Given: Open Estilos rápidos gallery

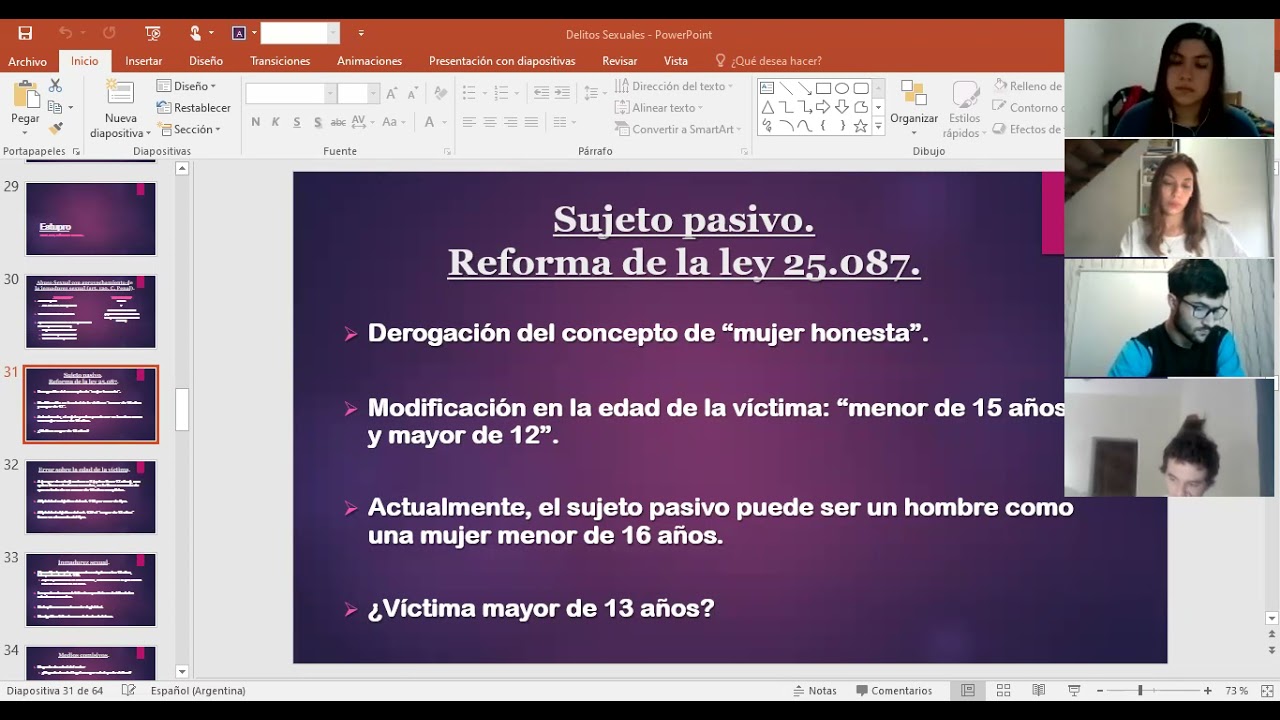Looking at the screenshot, I should click(964, 110).
